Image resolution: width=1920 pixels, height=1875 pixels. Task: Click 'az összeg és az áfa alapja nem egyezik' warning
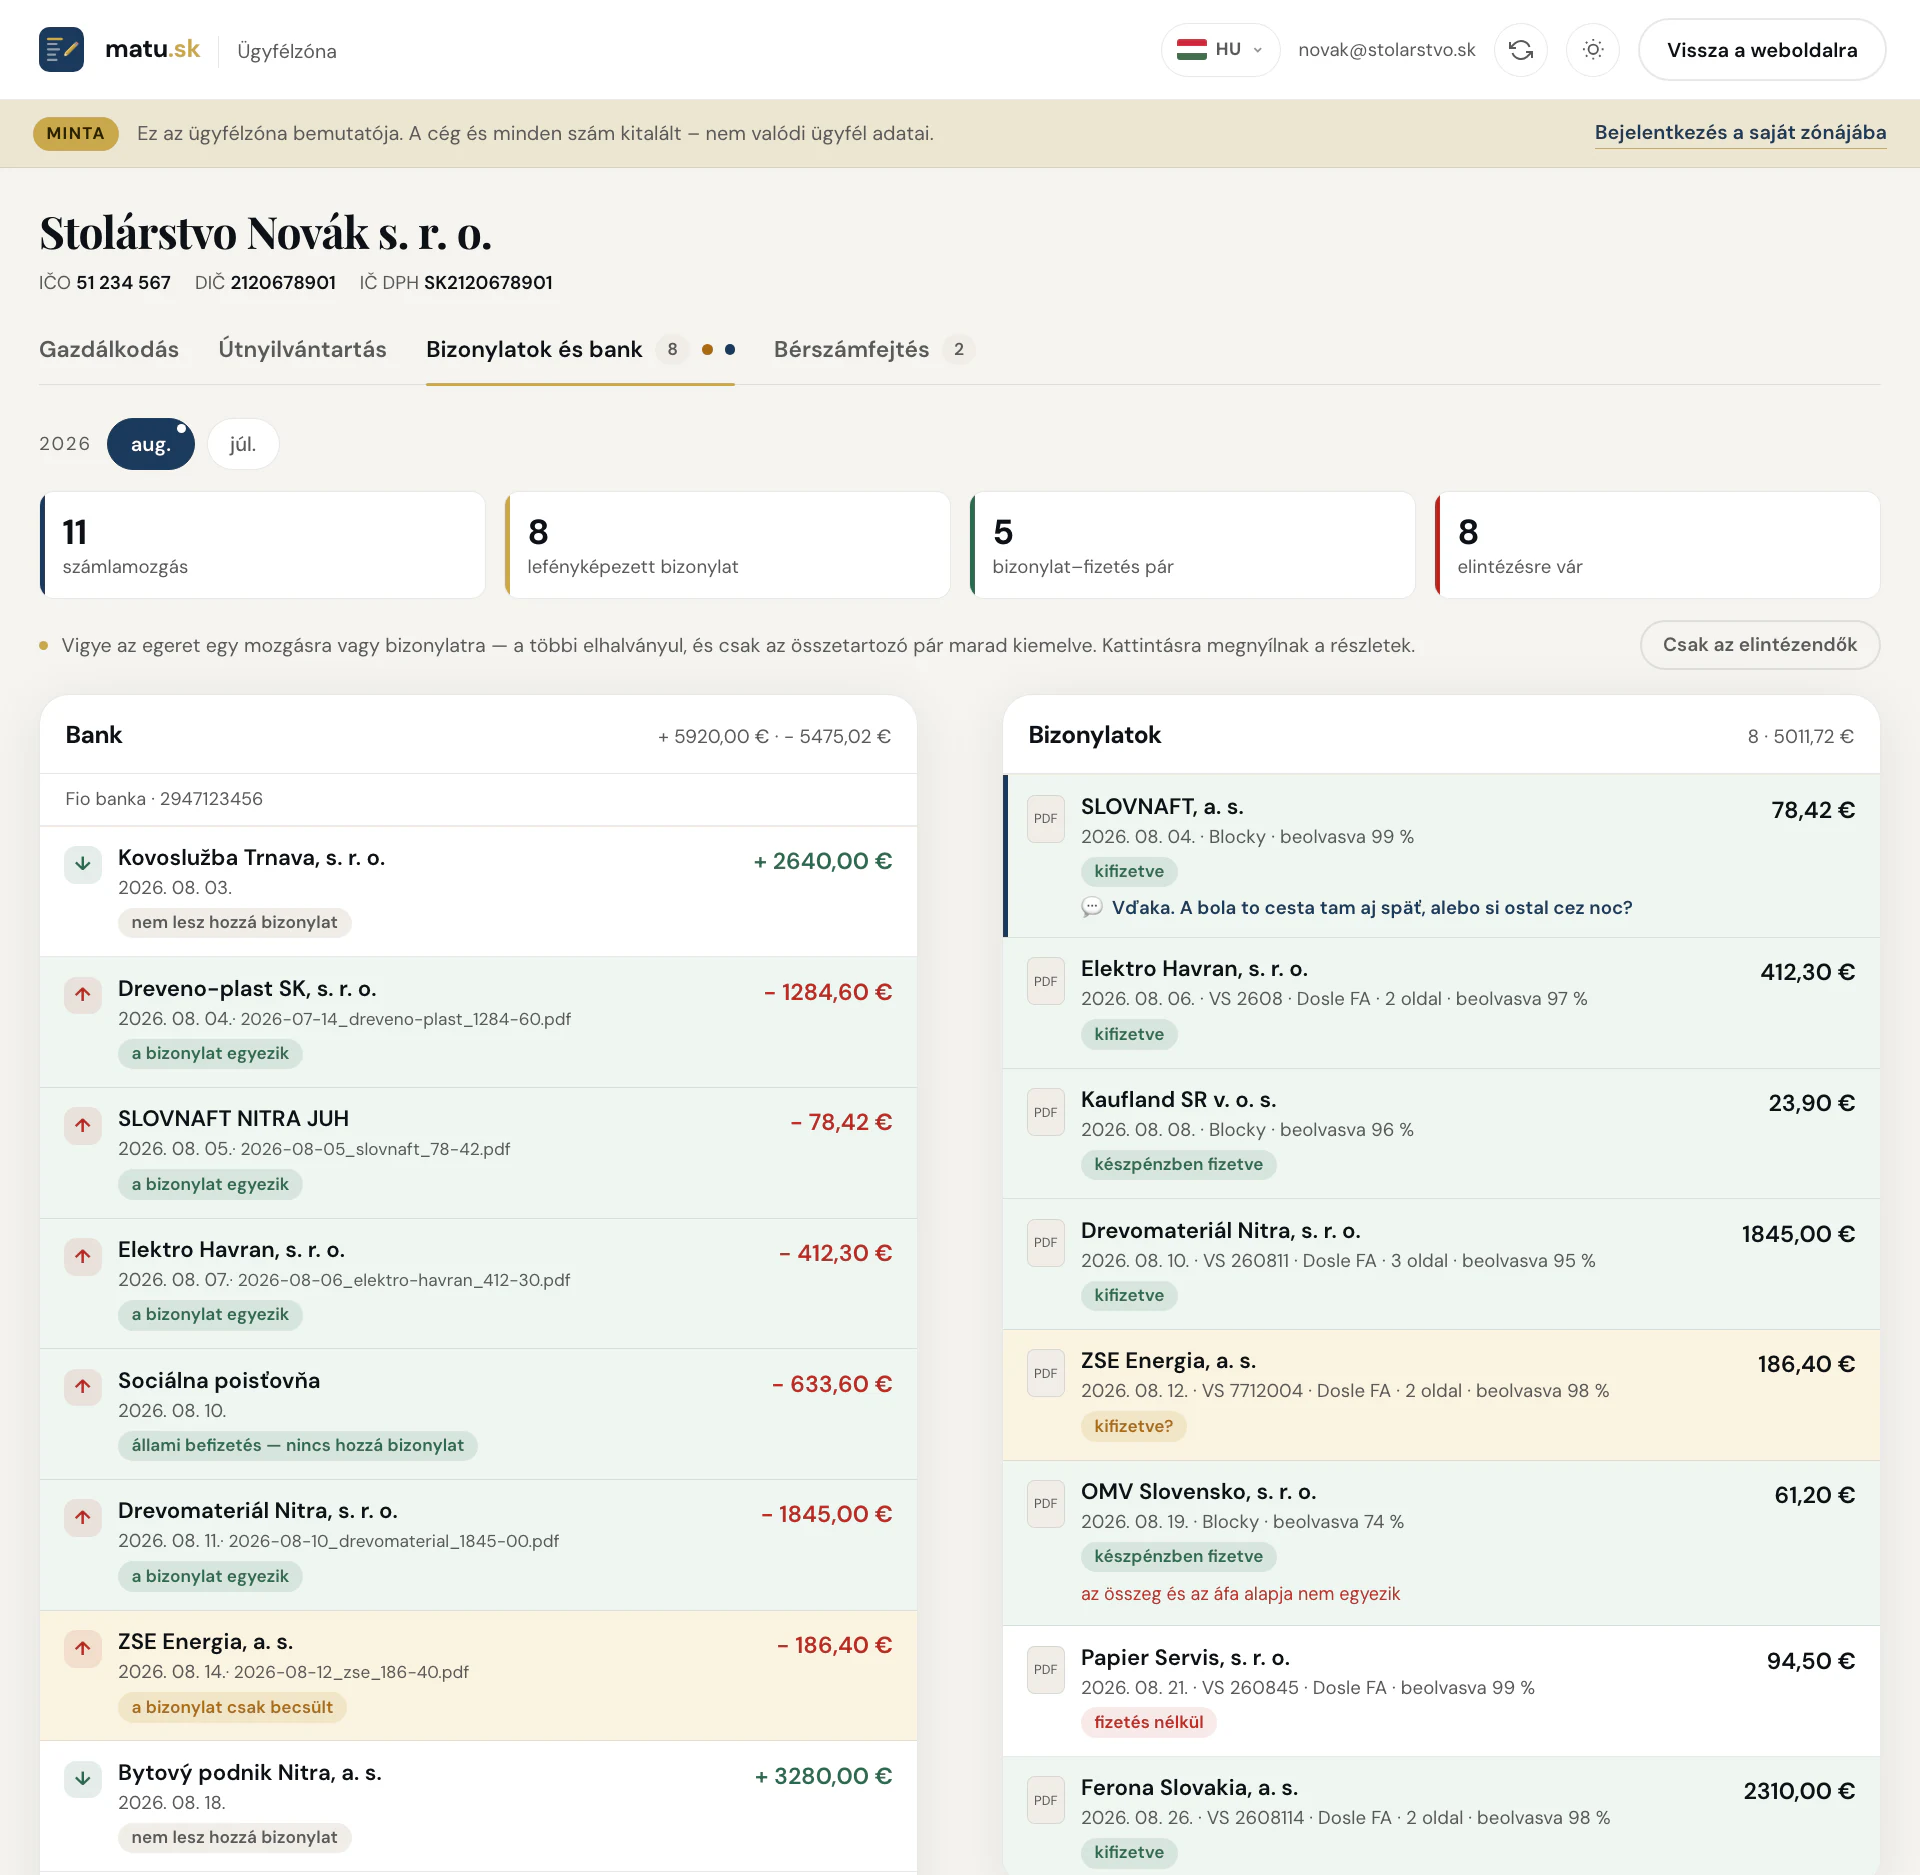click(1240, 1594)
